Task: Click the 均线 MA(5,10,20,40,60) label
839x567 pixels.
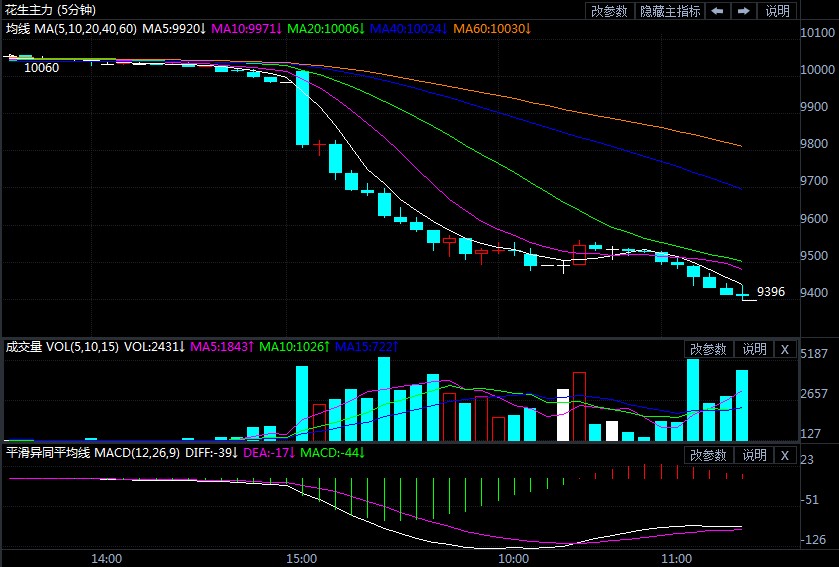Action: [71, 29]
